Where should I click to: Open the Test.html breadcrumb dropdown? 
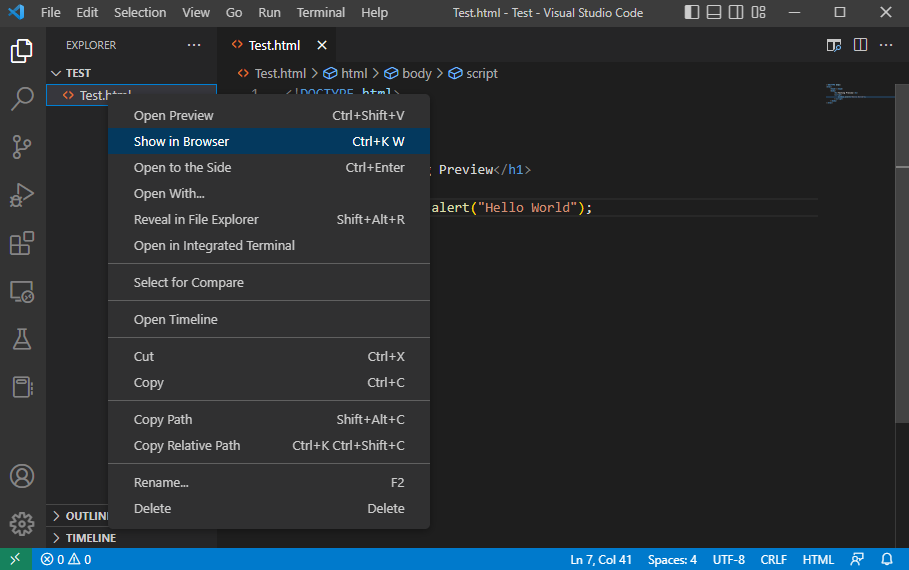coord(272,74)
